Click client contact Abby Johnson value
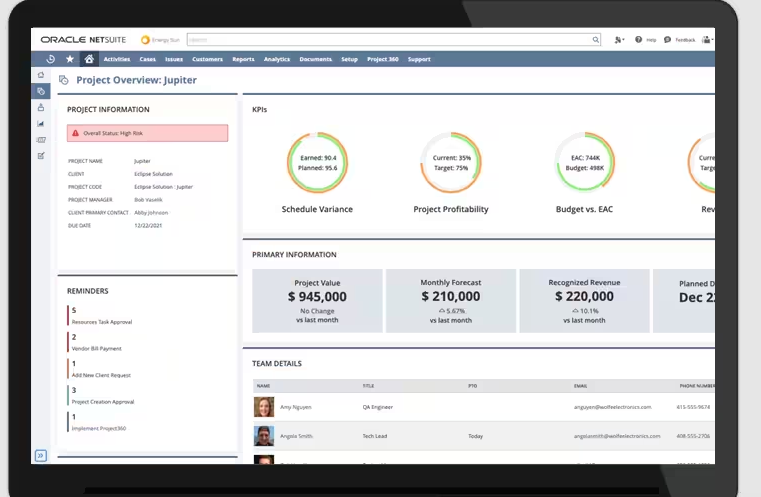This screenshot has width=761, height=497. point(151,213)
